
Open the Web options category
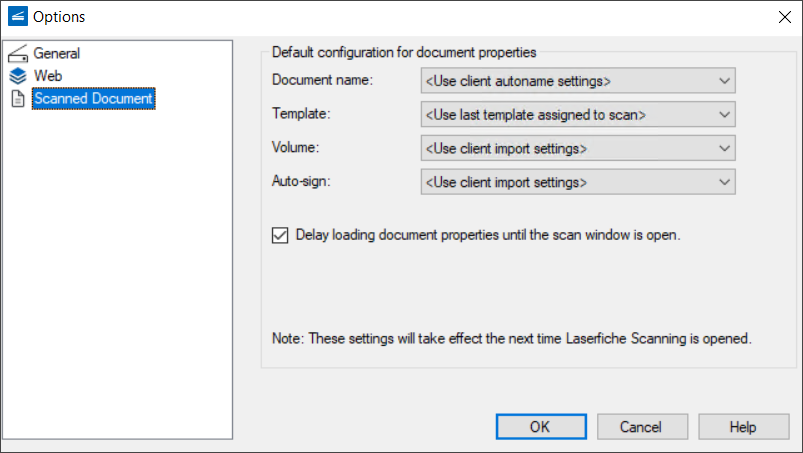point(48,76)
